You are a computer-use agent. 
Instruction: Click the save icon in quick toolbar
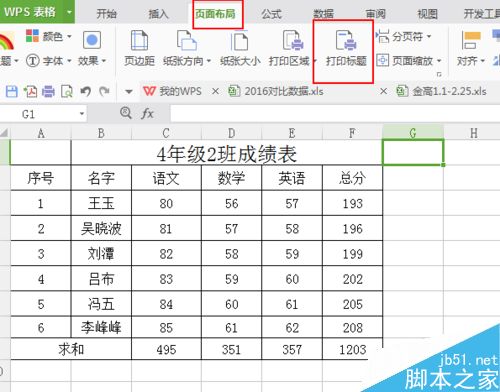[x=12, y=91]
